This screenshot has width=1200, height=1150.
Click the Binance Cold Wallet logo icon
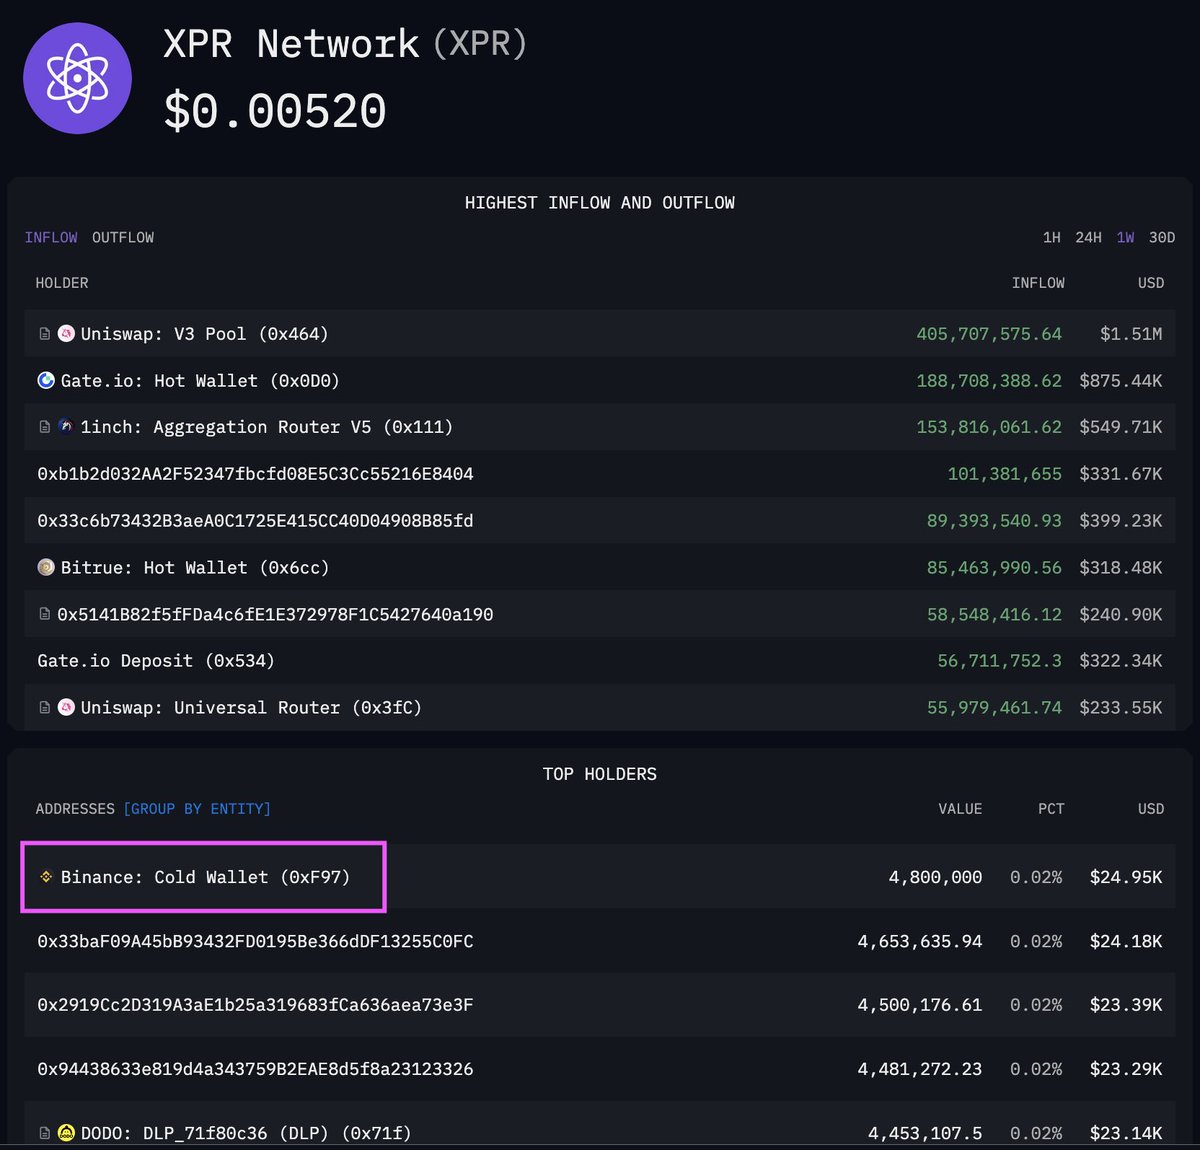coord(46,877)
